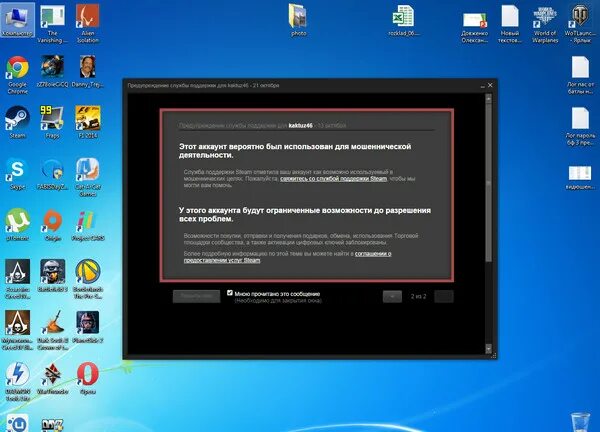Launch Project CARS desktop shortcut

[x=88, y=225]
